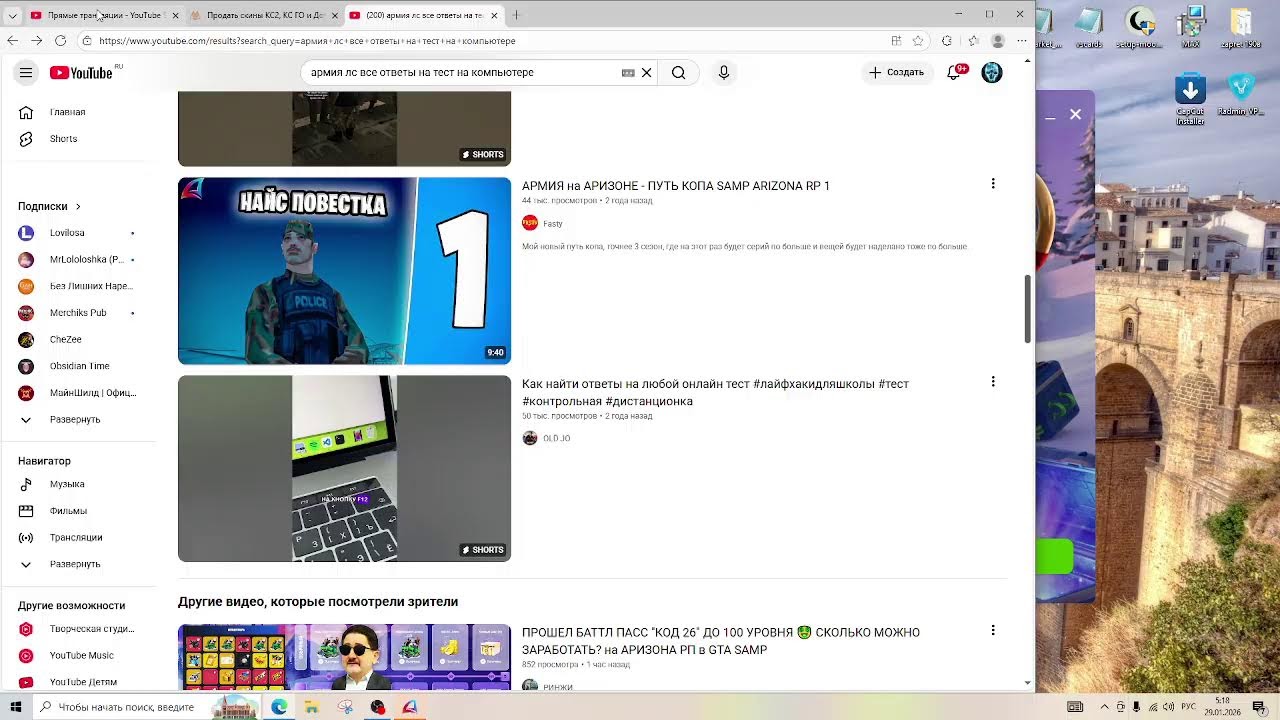Image resolution: width=1280 pixels, height=720 pixels.
Task: Switch to the Продать скины КС2 tab
Action: point(264,15)
